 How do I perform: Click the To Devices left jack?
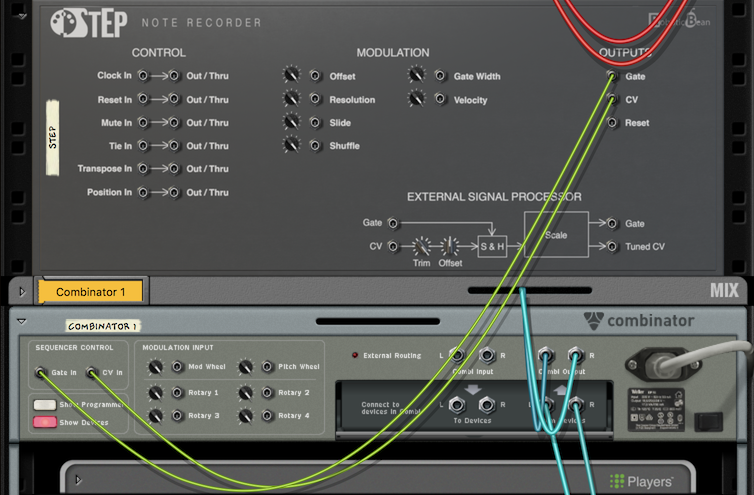457,405
